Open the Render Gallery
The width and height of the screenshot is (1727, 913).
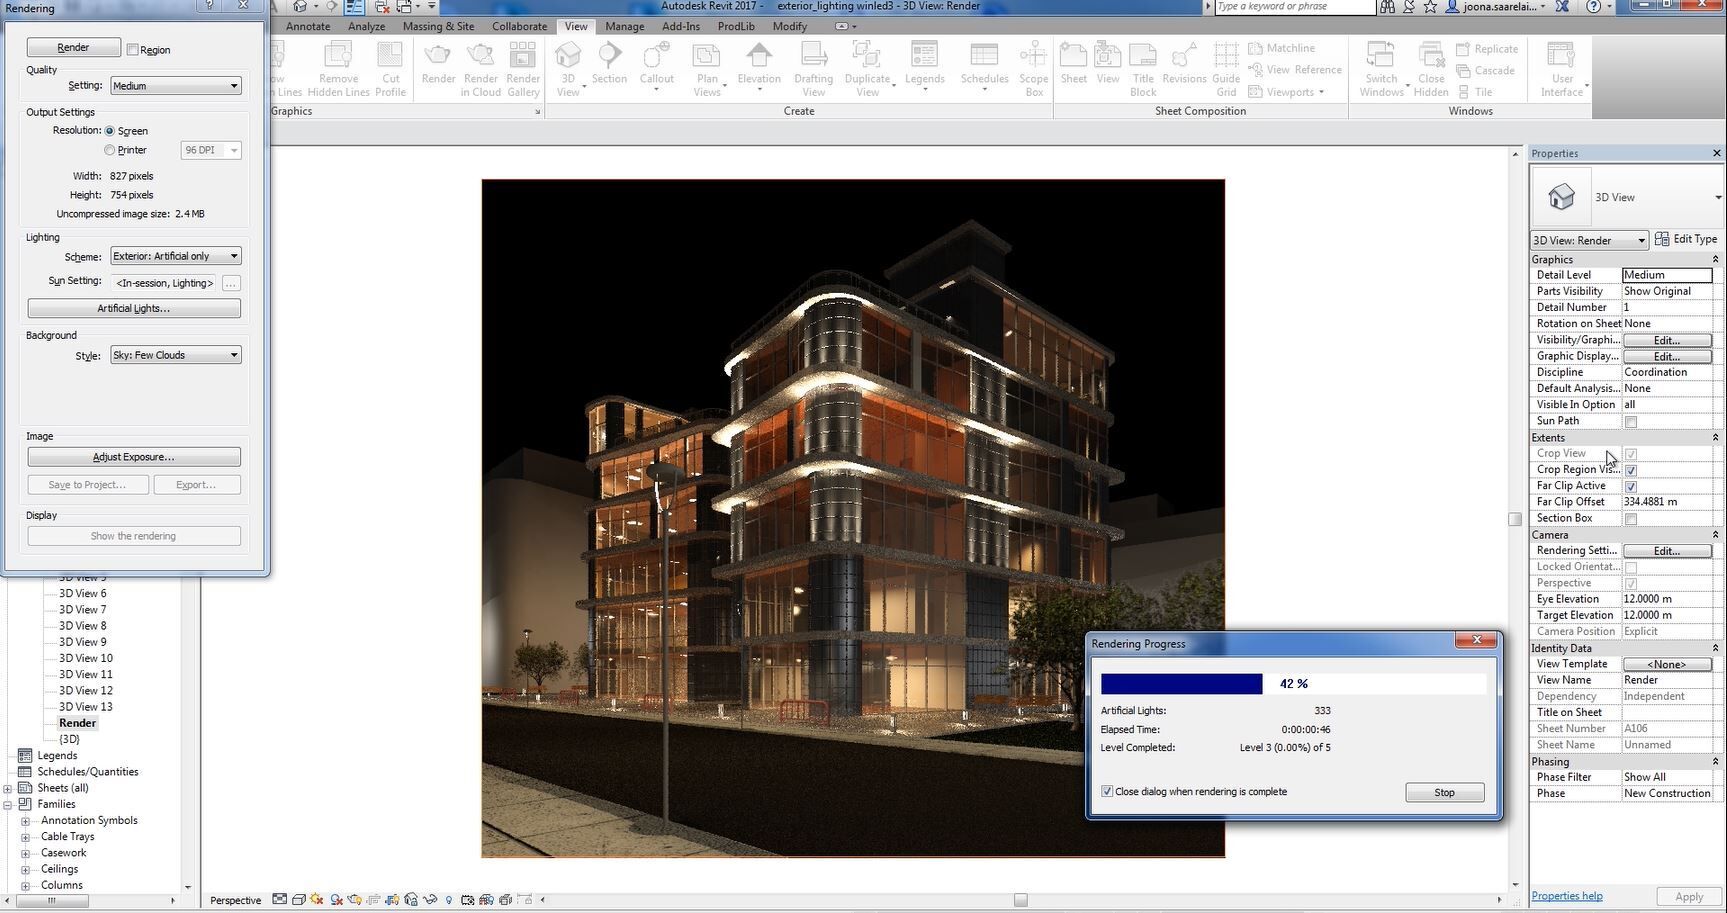pyautogui.click(x=522, y=65)
